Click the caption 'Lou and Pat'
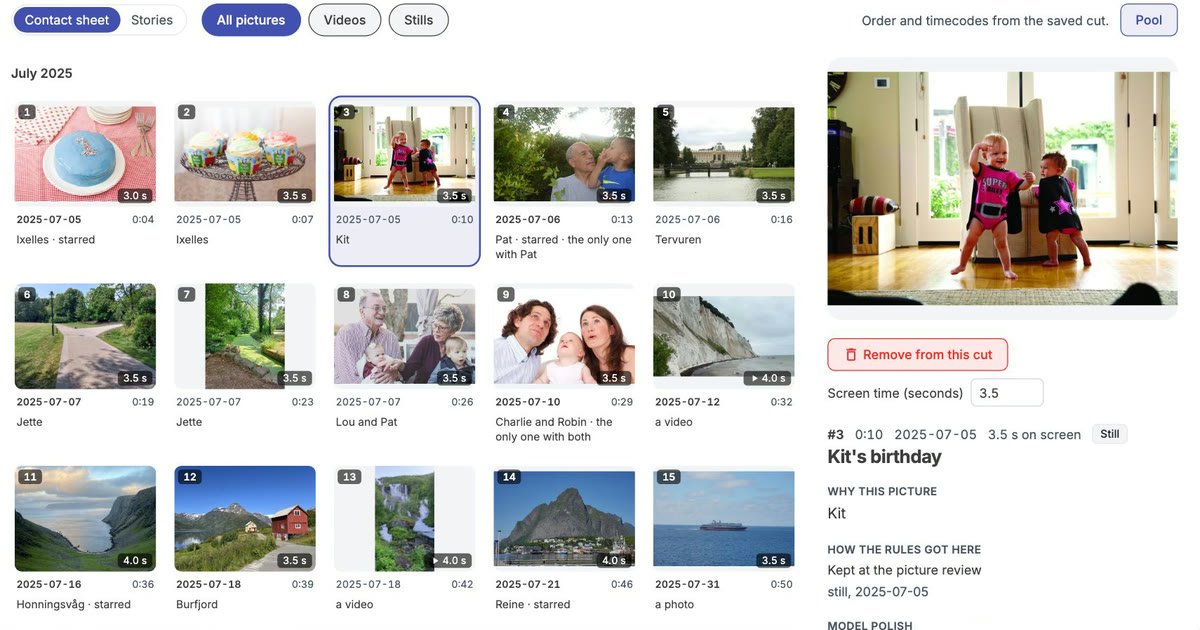Image resolution: width=1200 pixels, height=630 pixels. pos(366,422)
